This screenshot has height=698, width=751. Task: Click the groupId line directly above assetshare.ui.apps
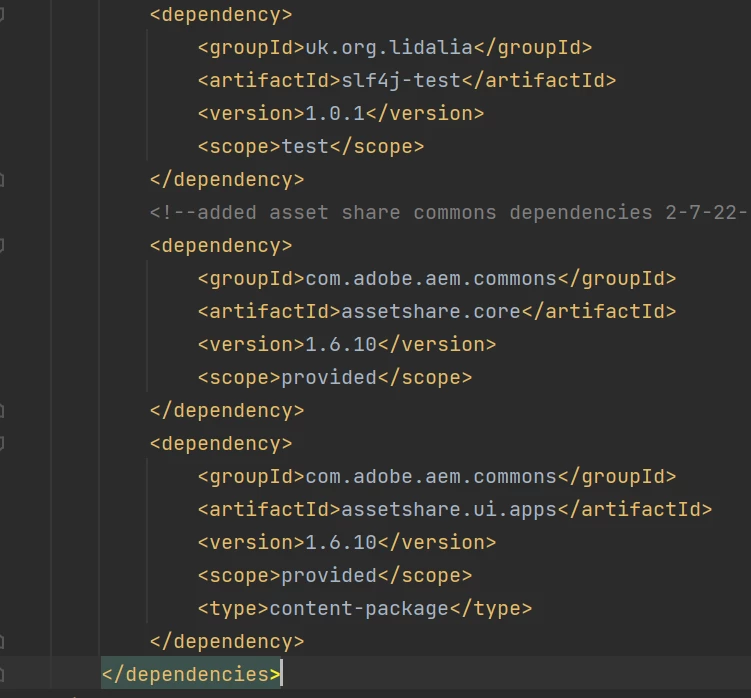pyautogui.click(x=437, y=477)
